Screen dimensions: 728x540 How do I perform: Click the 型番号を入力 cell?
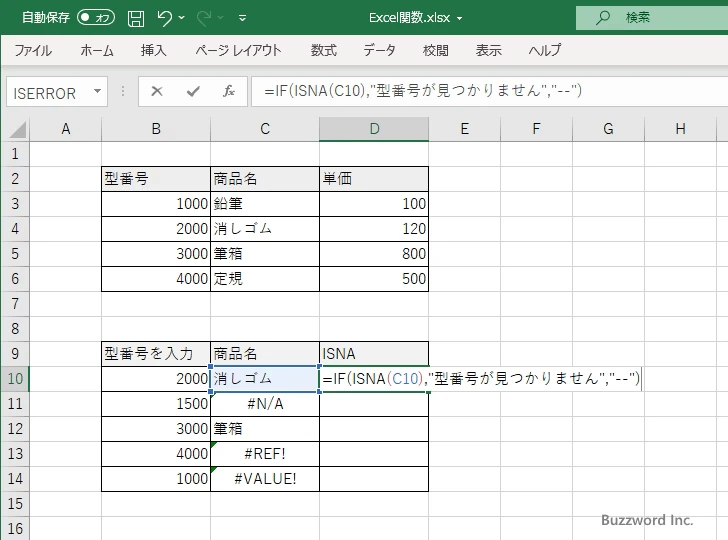coord(156,354)
